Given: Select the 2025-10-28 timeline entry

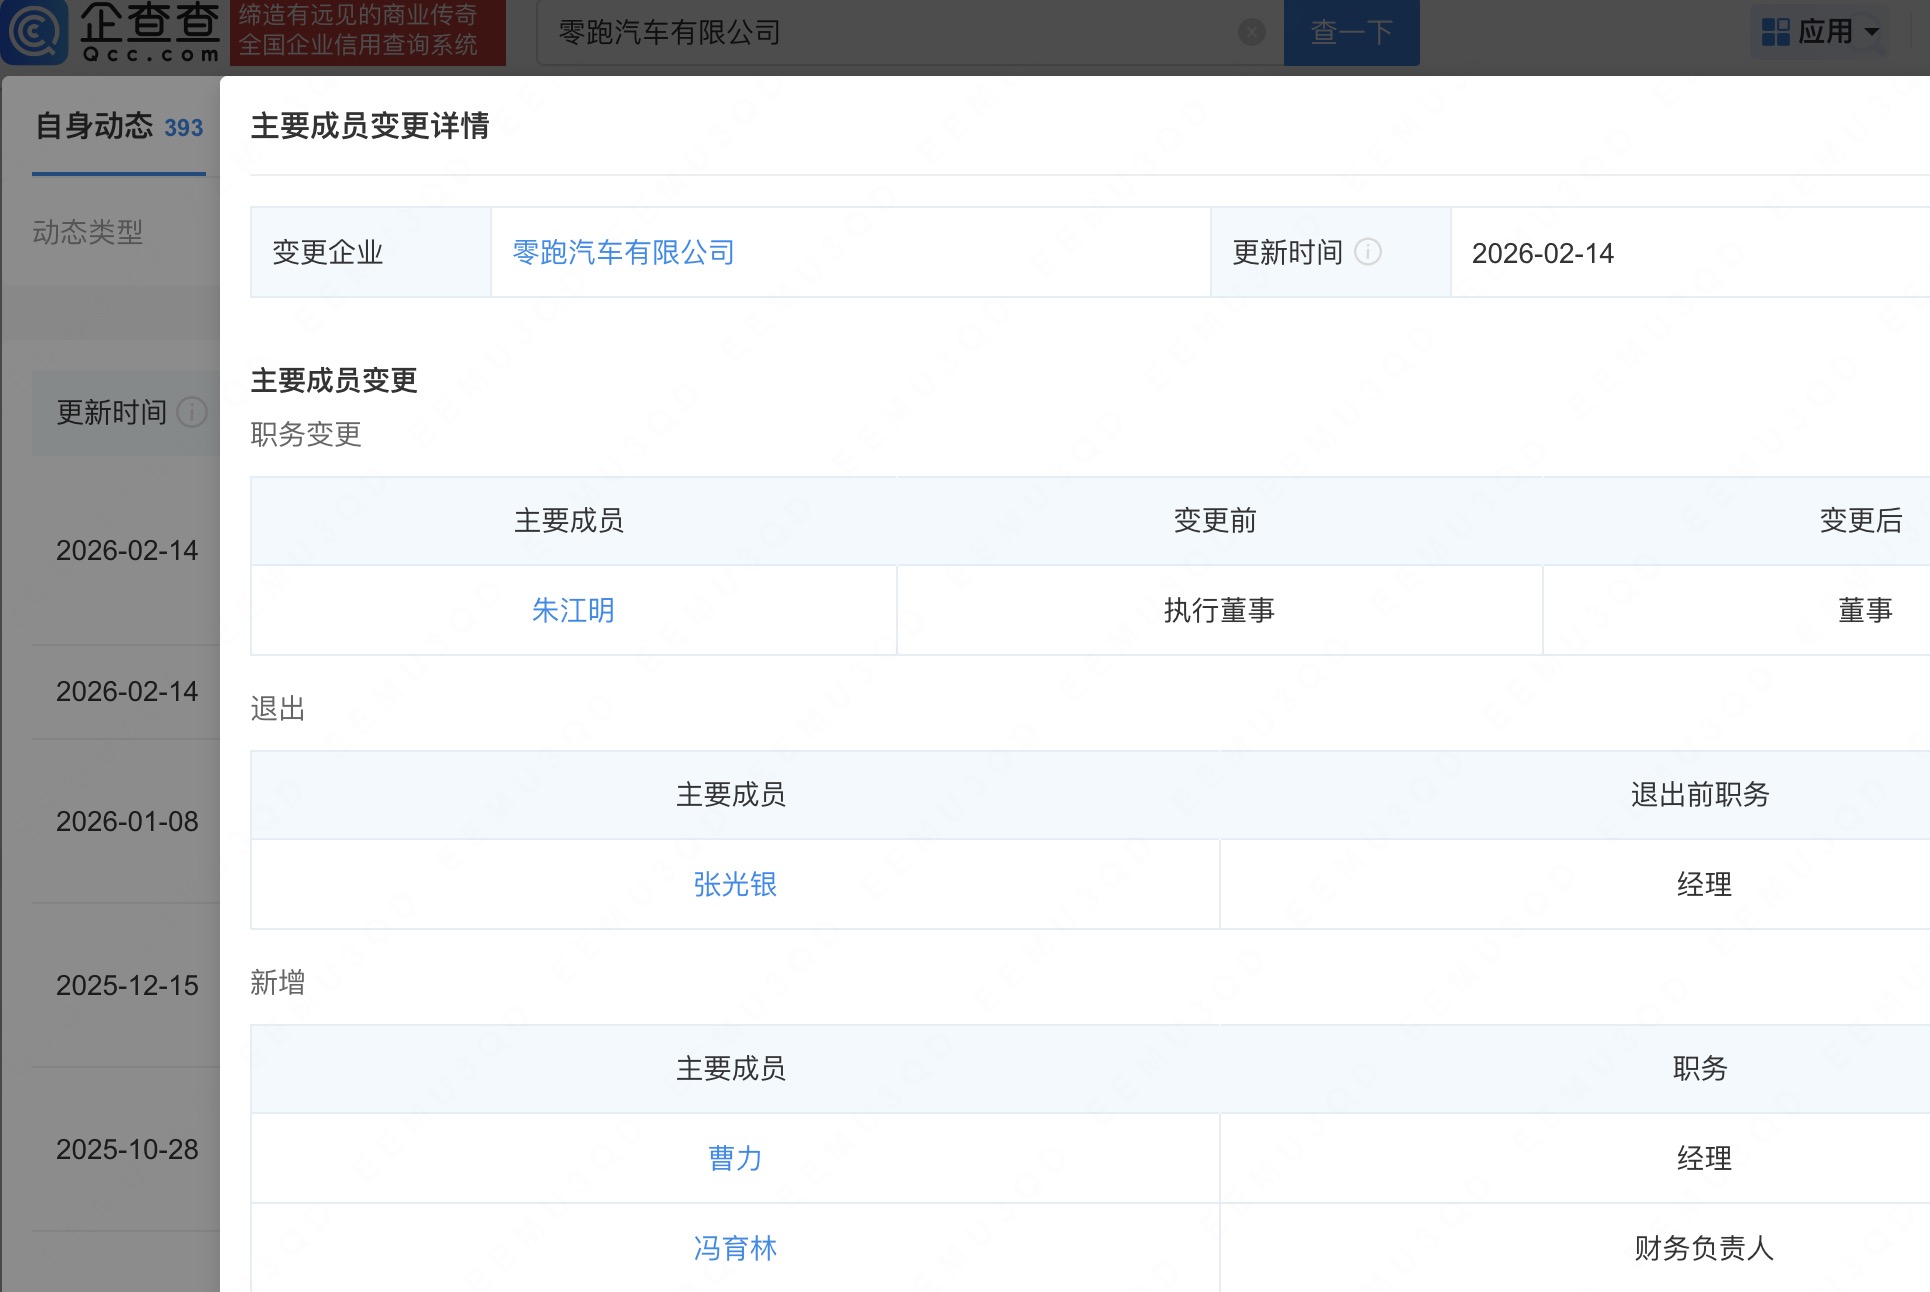Looking at the screenshot, I should click(x=127, y=1150).
